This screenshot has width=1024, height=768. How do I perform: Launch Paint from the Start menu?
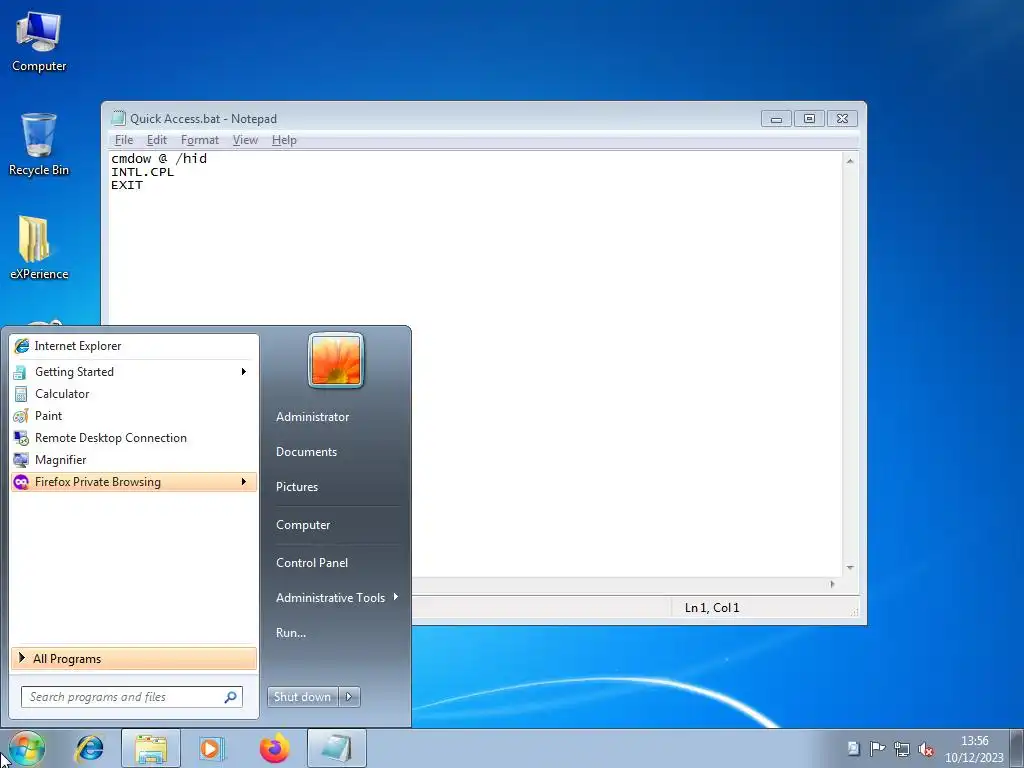click(x=134, y=416)
